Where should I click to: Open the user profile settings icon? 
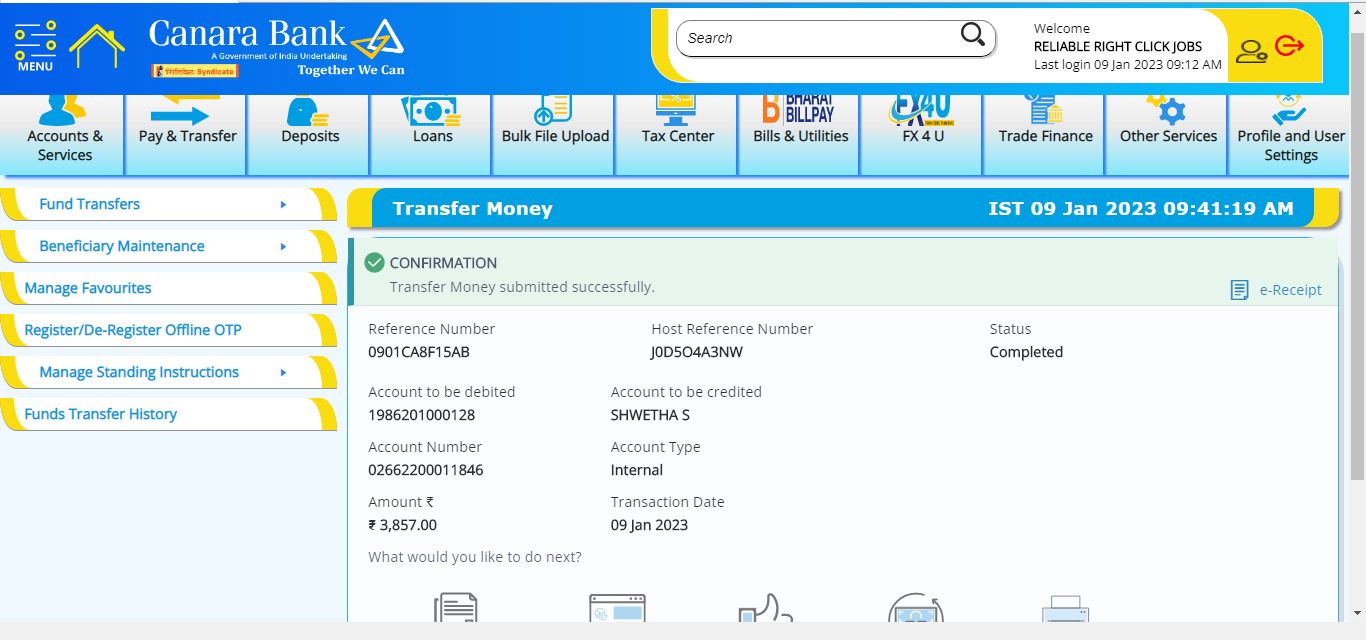click(x=1251, y=50)
